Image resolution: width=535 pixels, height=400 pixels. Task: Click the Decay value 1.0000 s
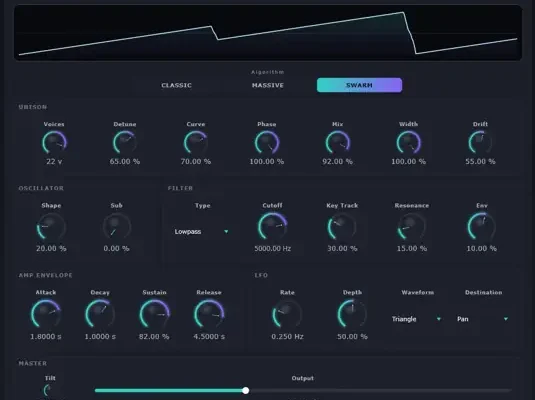click(100, 337)
